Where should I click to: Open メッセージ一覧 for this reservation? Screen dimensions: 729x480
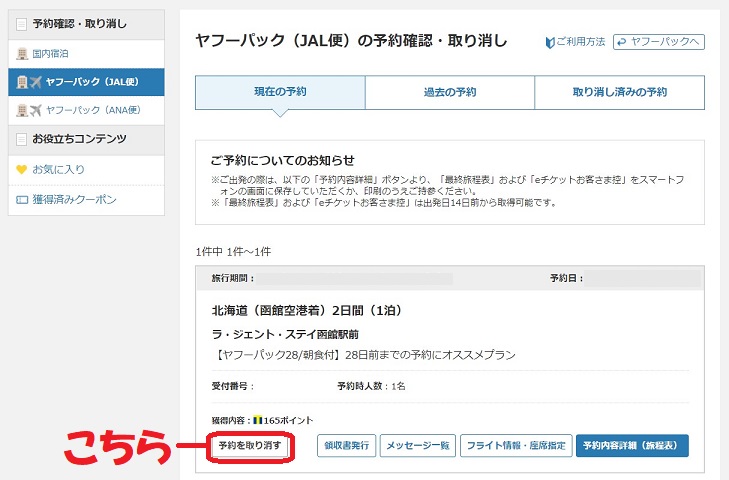pyautogui.click(x=418, y=446)
